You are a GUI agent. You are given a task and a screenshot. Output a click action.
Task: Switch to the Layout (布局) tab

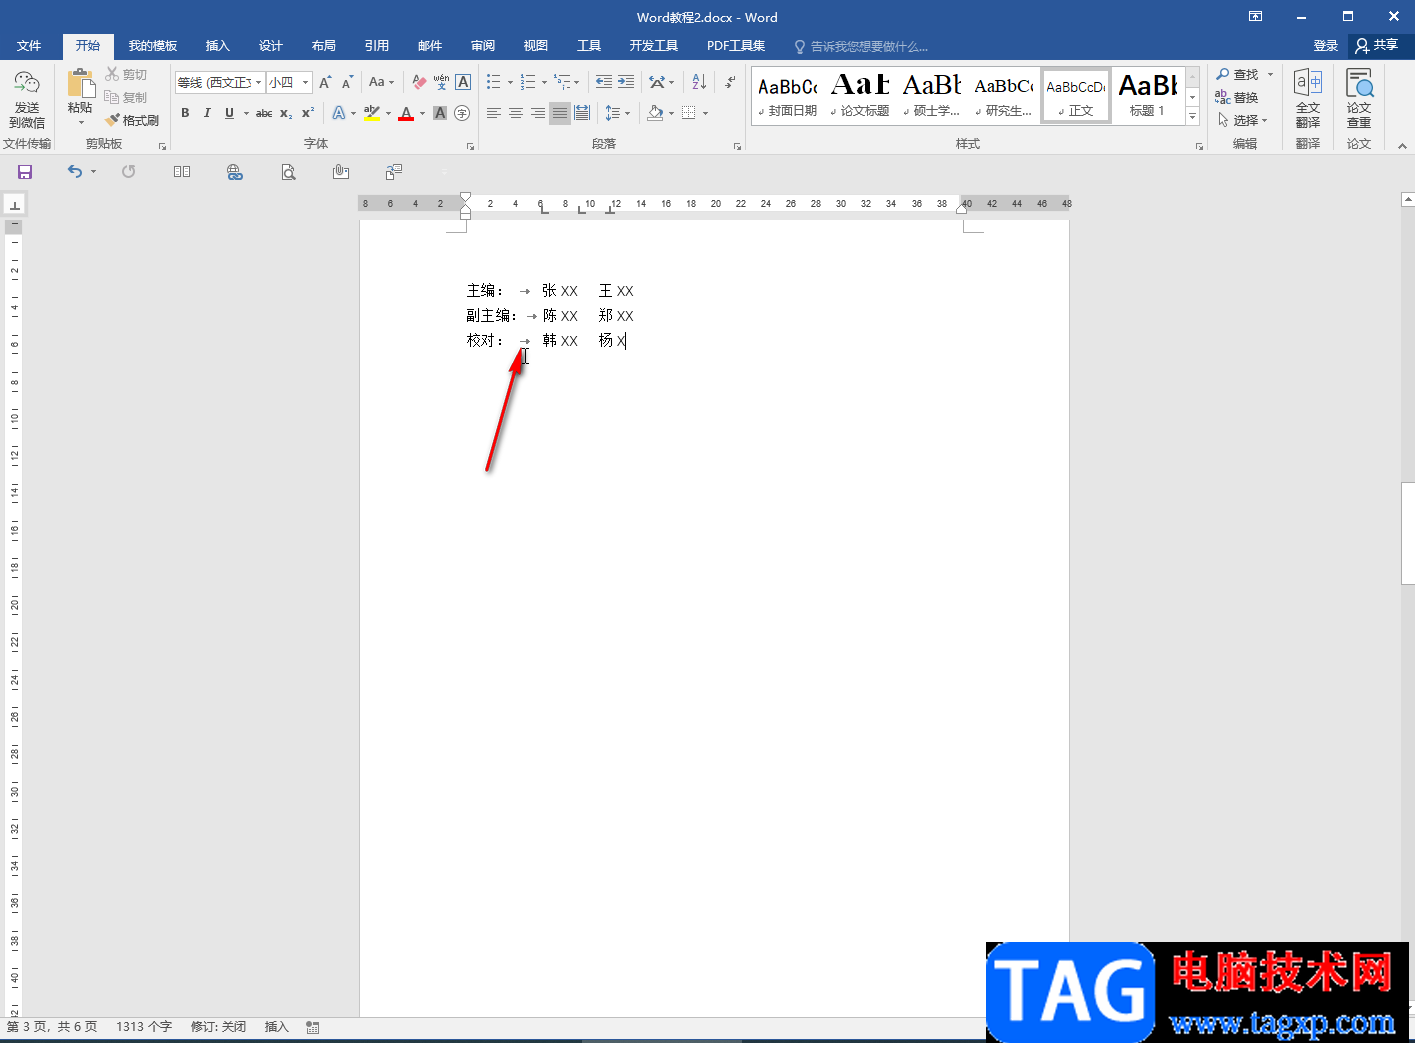pyautogui.click(x=323, y=46)
